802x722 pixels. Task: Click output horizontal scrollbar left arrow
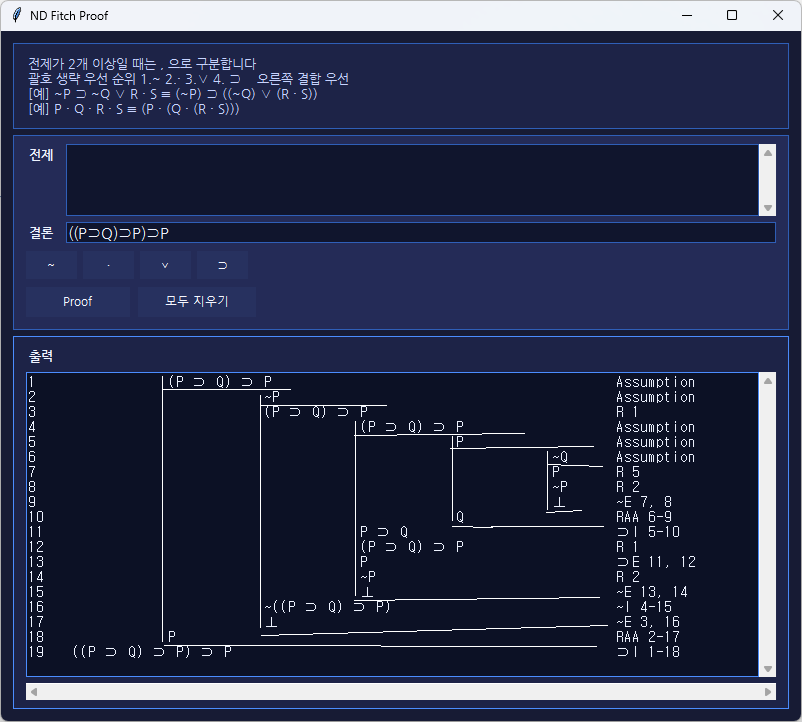[34, 691]
